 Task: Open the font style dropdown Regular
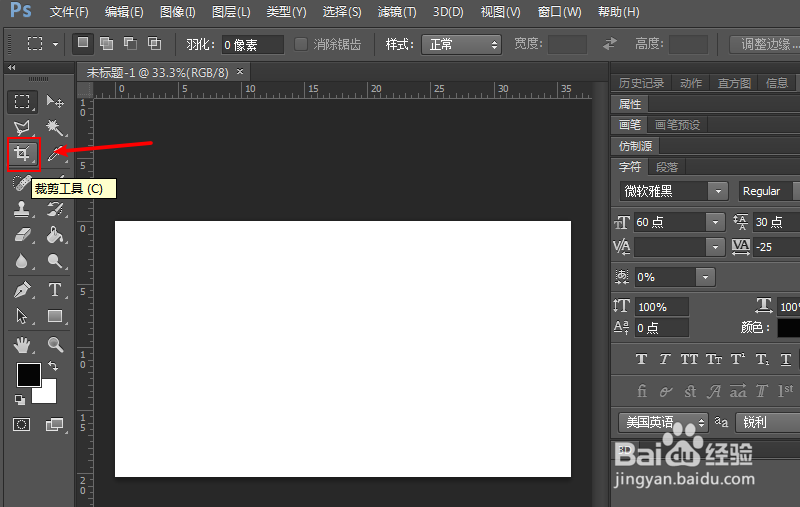(769, 191)
